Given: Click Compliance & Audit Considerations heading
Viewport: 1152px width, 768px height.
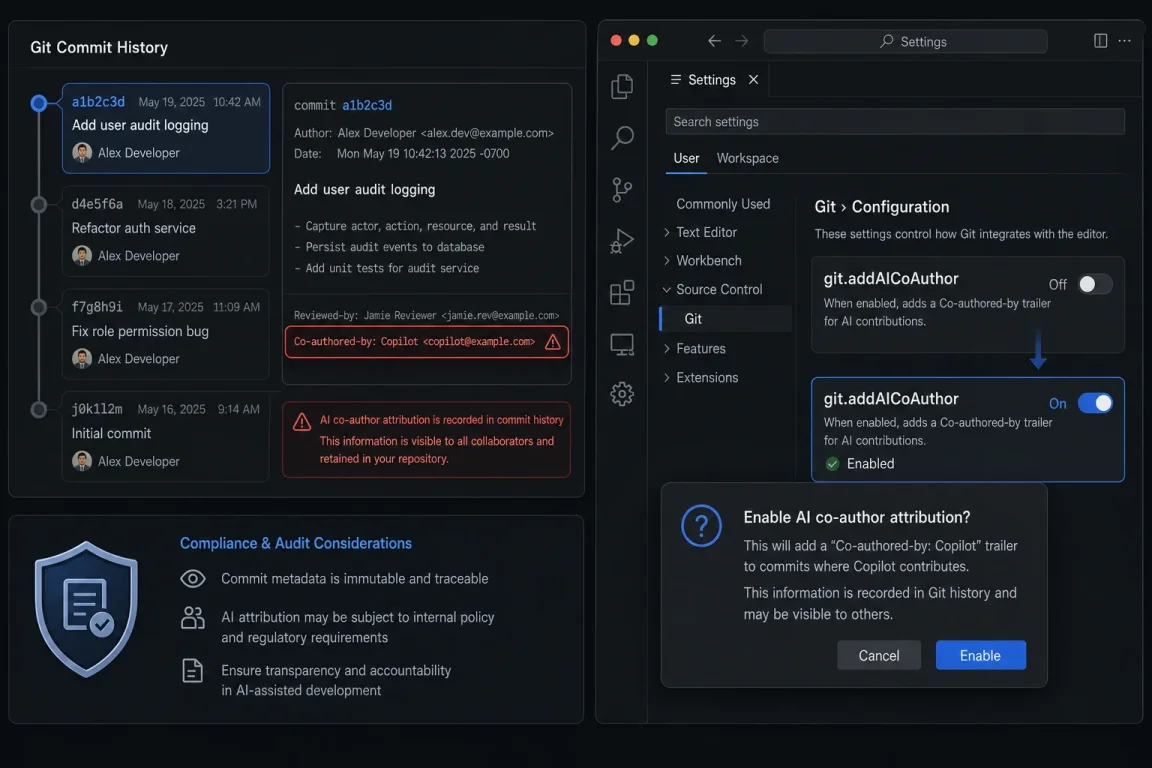Looking at the screenshot, I should (295, 543).
